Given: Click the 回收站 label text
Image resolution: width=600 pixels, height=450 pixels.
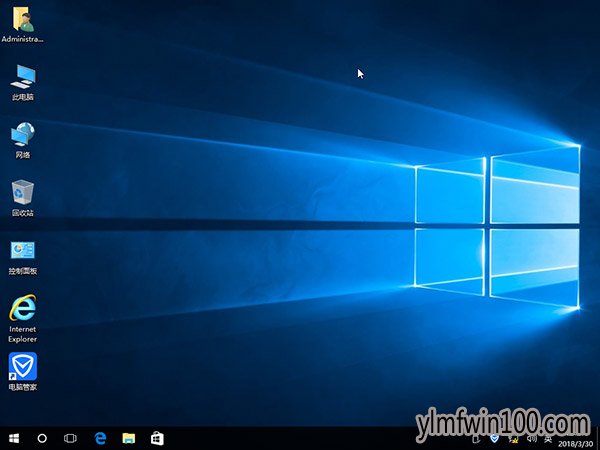Looking at the screenshot, I should tap(23, 213).
